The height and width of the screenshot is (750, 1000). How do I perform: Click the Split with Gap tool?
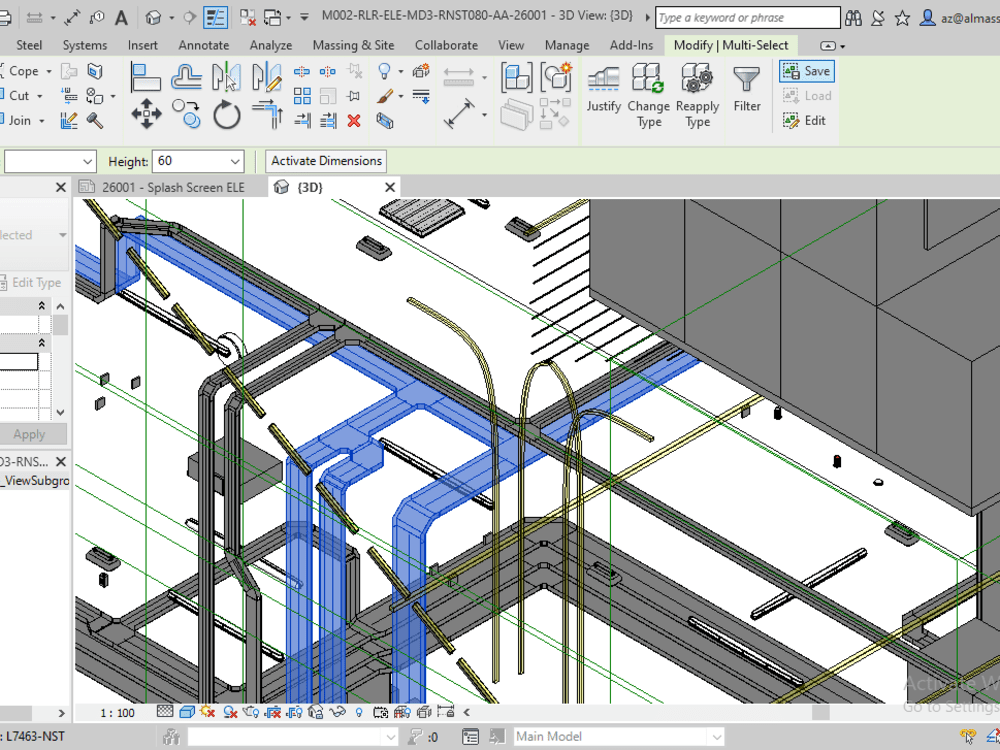(x=328, y=71)
